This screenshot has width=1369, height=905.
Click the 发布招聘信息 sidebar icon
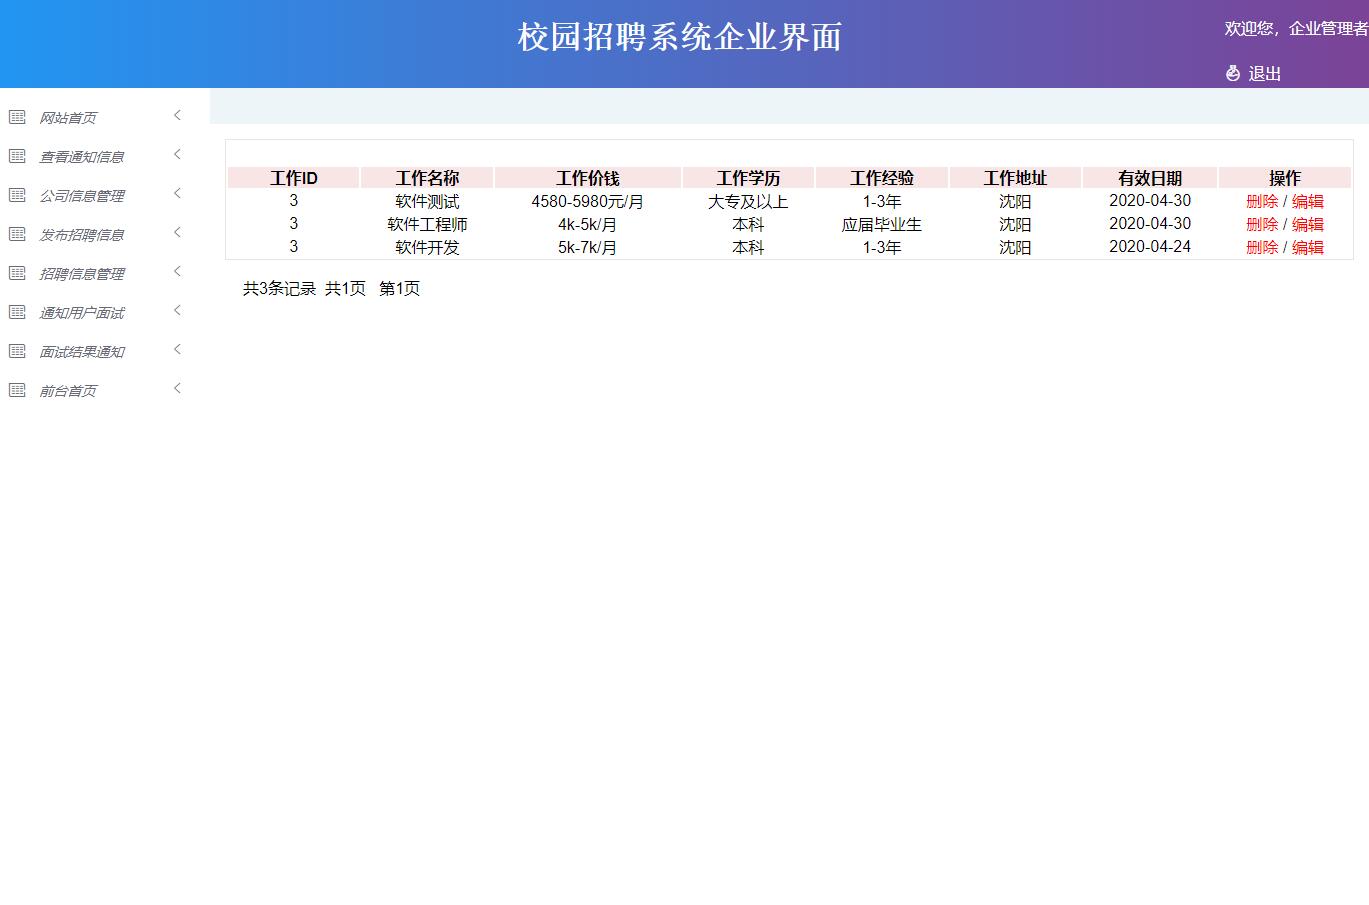tap(17, 232)
